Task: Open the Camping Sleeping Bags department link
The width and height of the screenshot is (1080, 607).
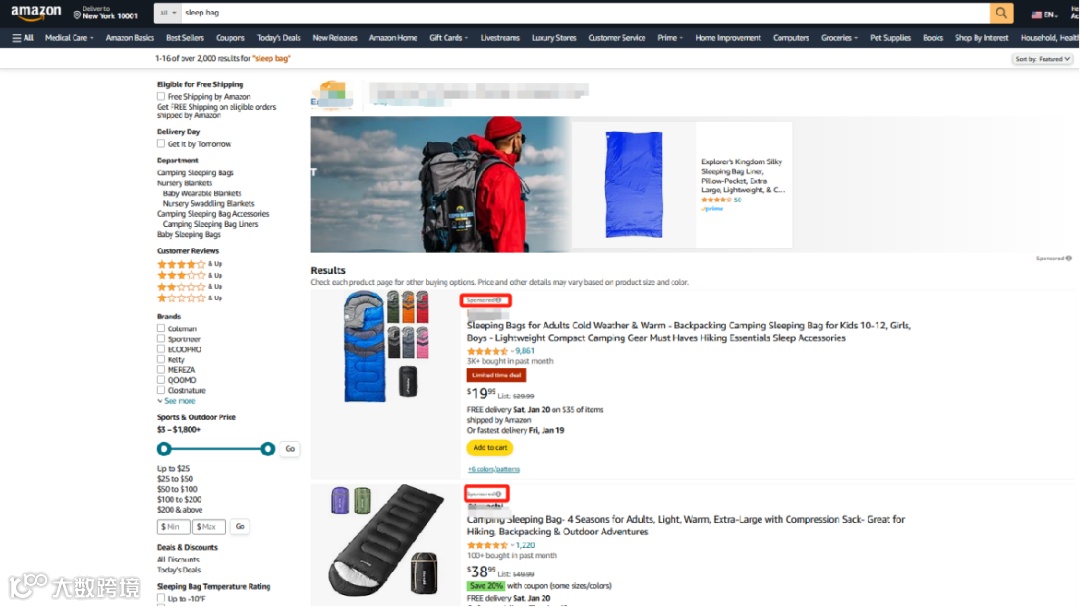Action: tap(195, 173)
